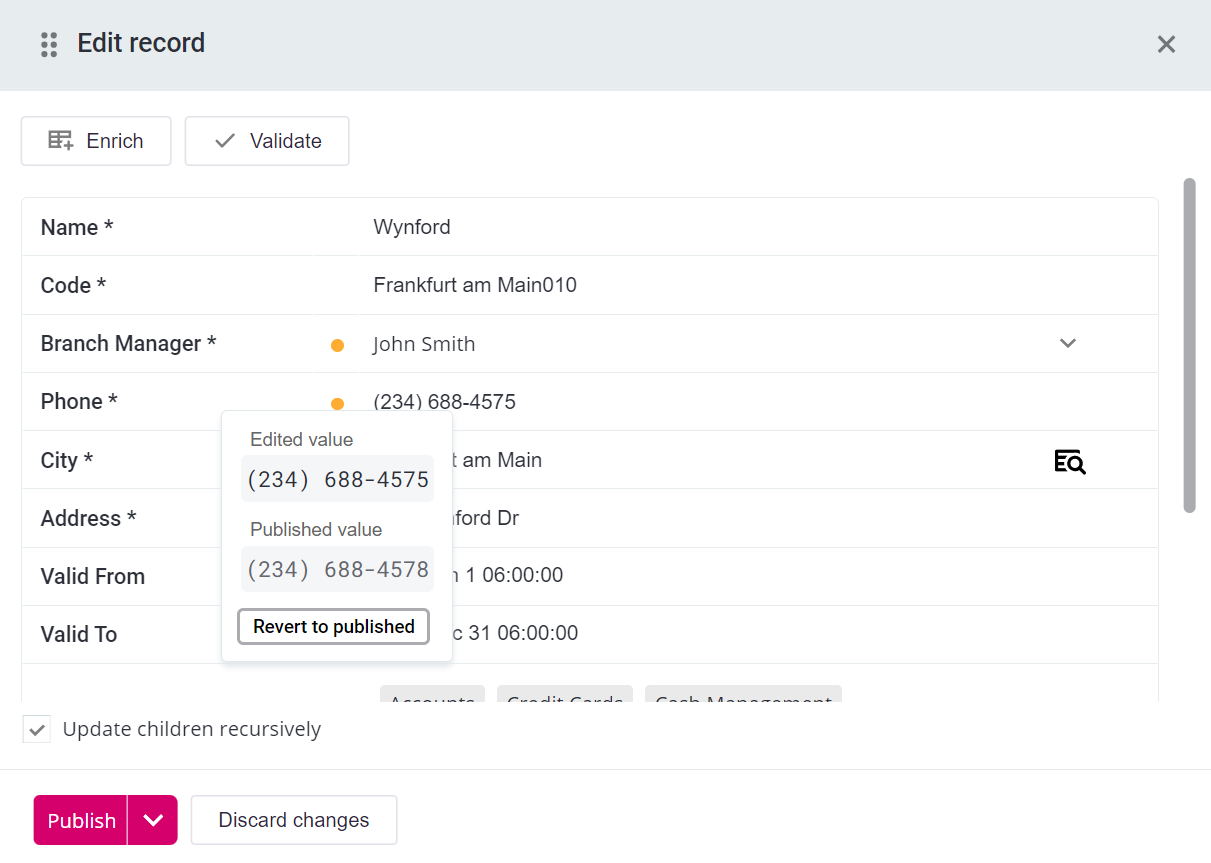Click the orange edit indicator beside Phone
1211x863 pixels.
click(338, 403)
